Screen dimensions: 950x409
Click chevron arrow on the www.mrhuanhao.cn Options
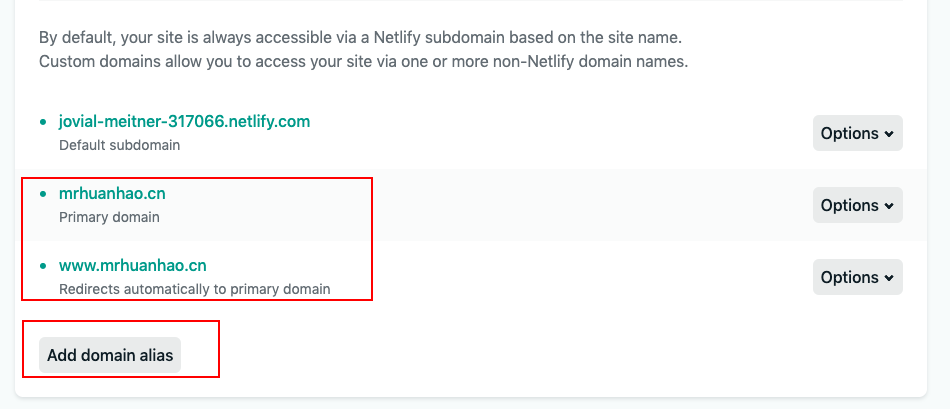pos(889,278)
